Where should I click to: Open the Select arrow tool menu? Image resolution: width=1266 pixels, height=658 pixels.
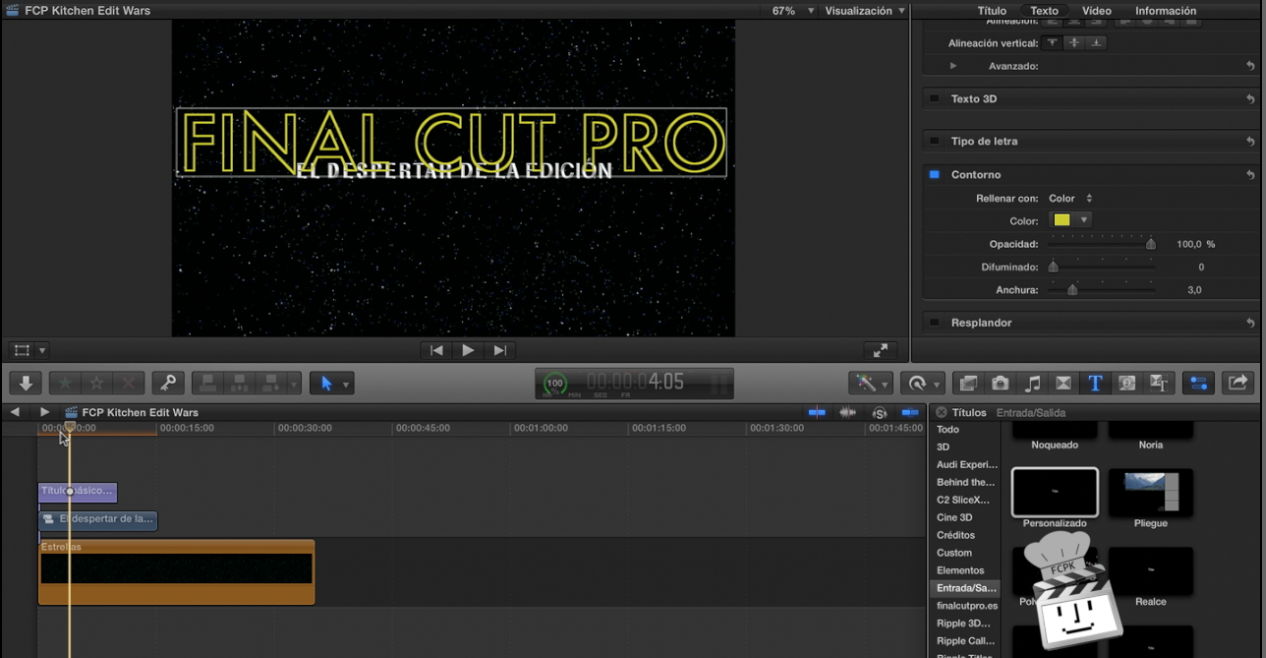332,383
